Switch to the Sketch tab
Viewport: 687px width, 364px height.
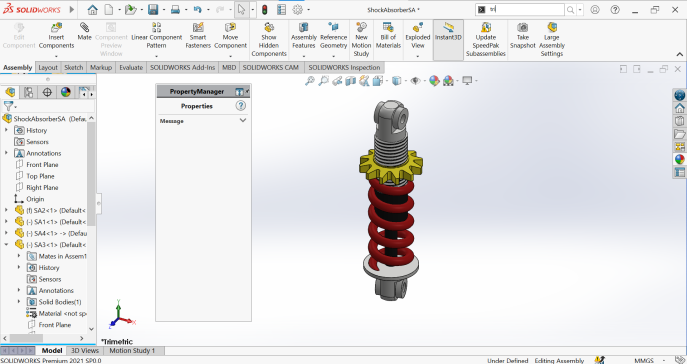click(x=74, y=67)
